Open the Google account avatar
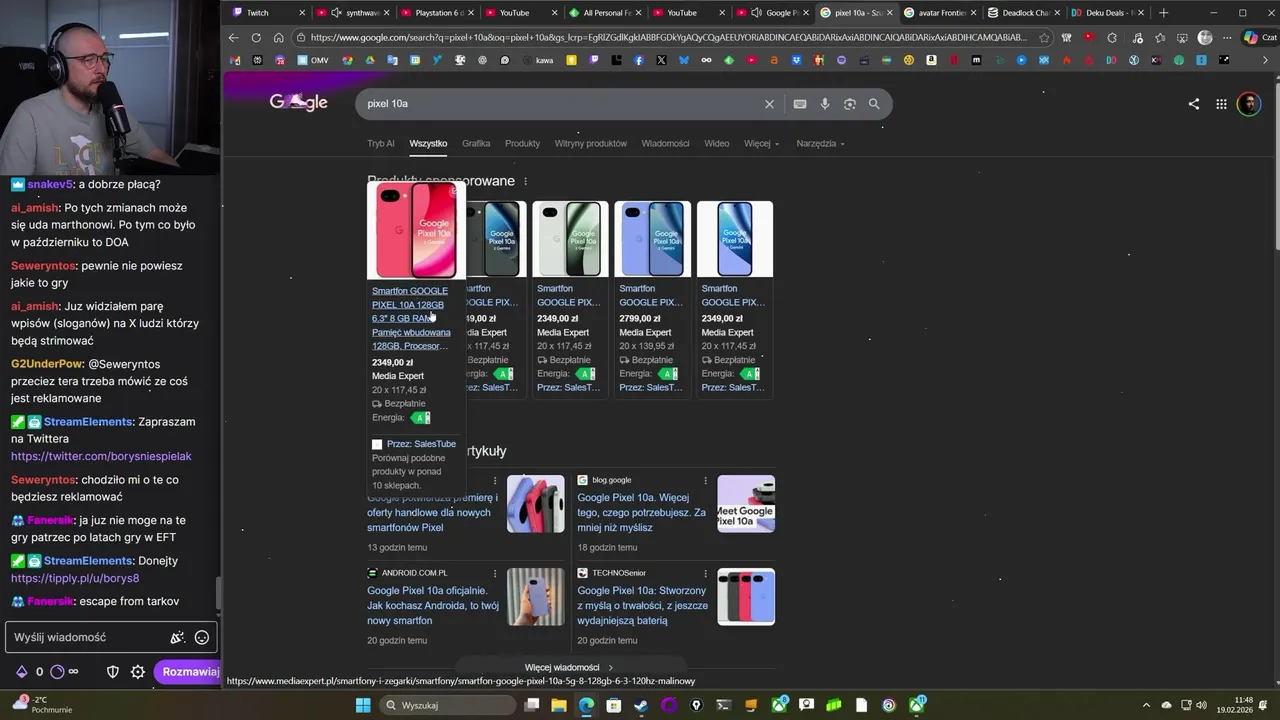This screenshot has width=1280, height=720. click(1249, 104)
